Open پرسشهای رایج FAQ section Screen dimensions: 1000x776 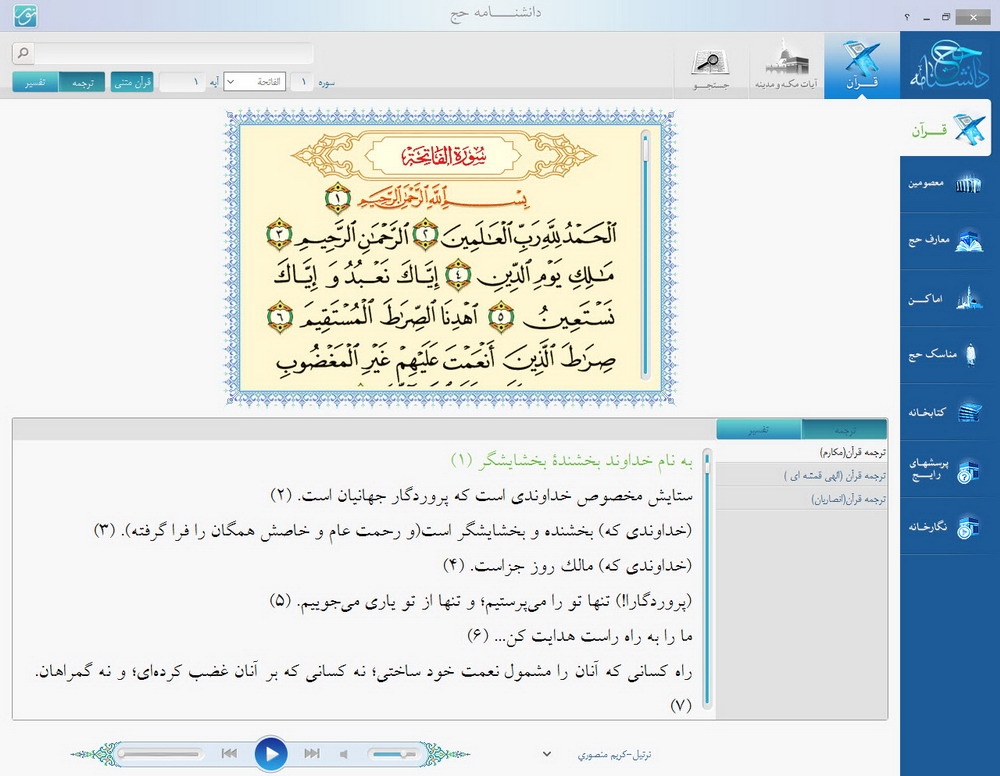pos(945,469)
